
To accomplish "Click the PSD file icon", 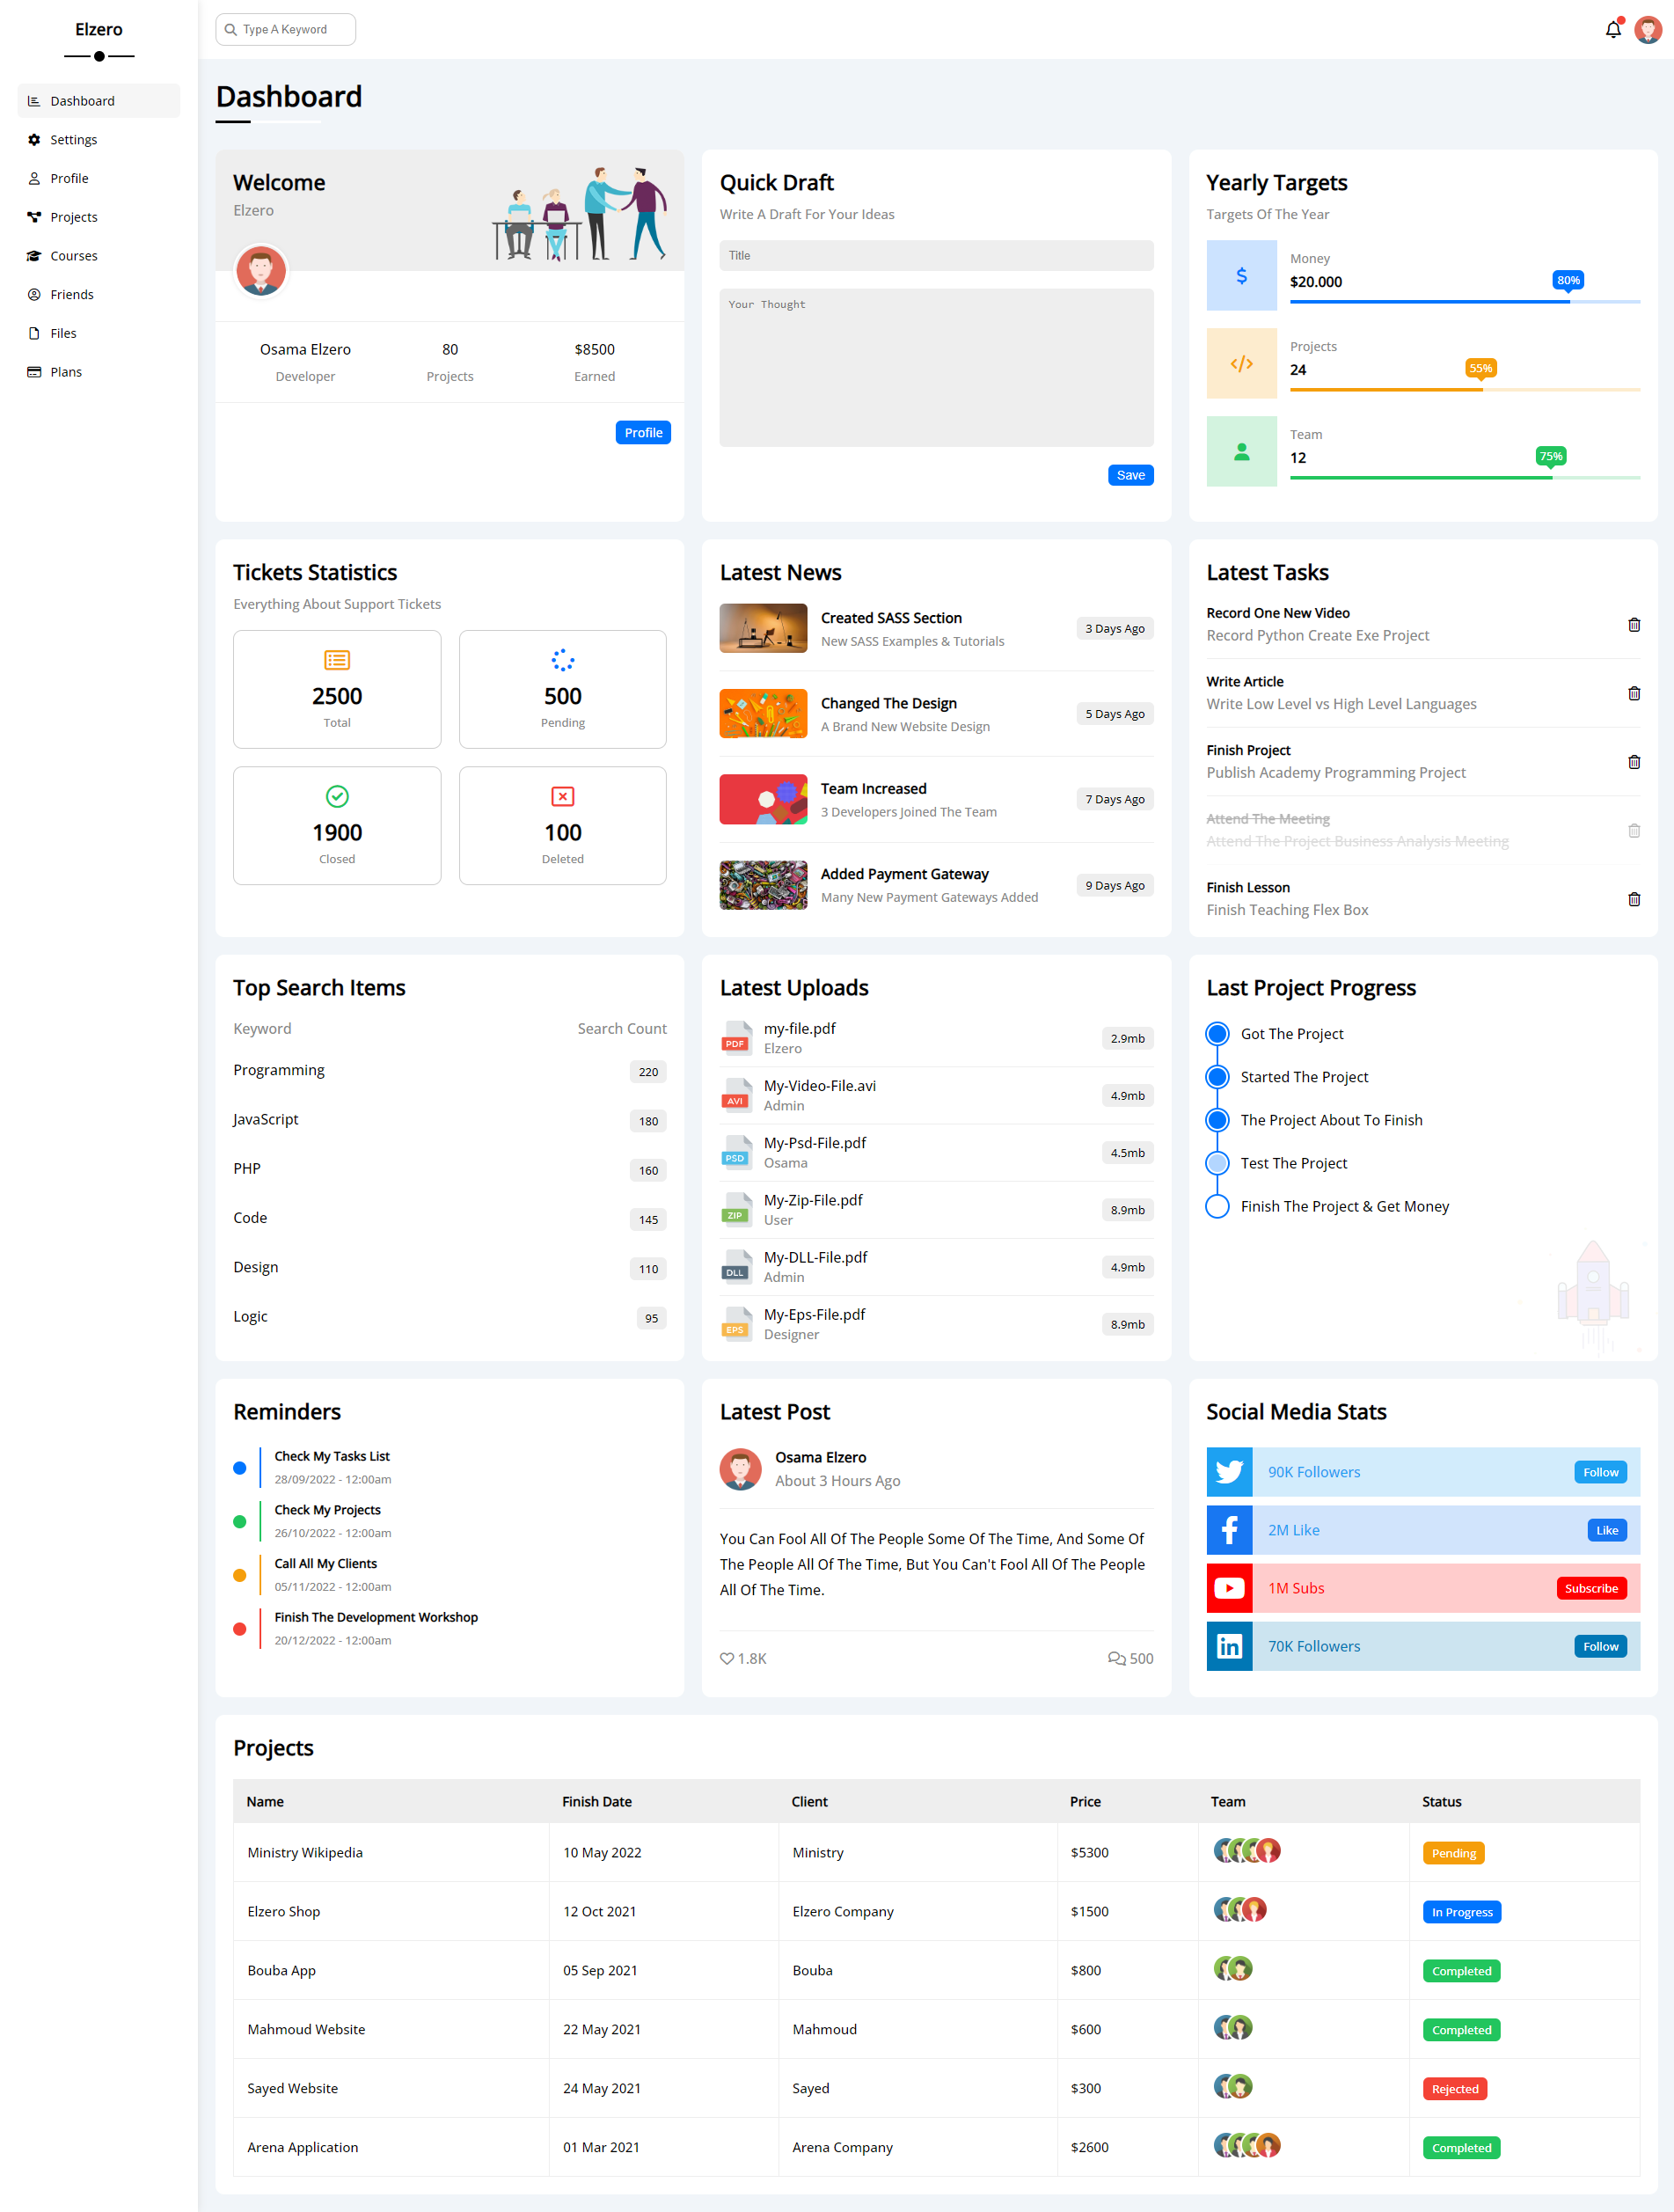I will point(736,1152).
